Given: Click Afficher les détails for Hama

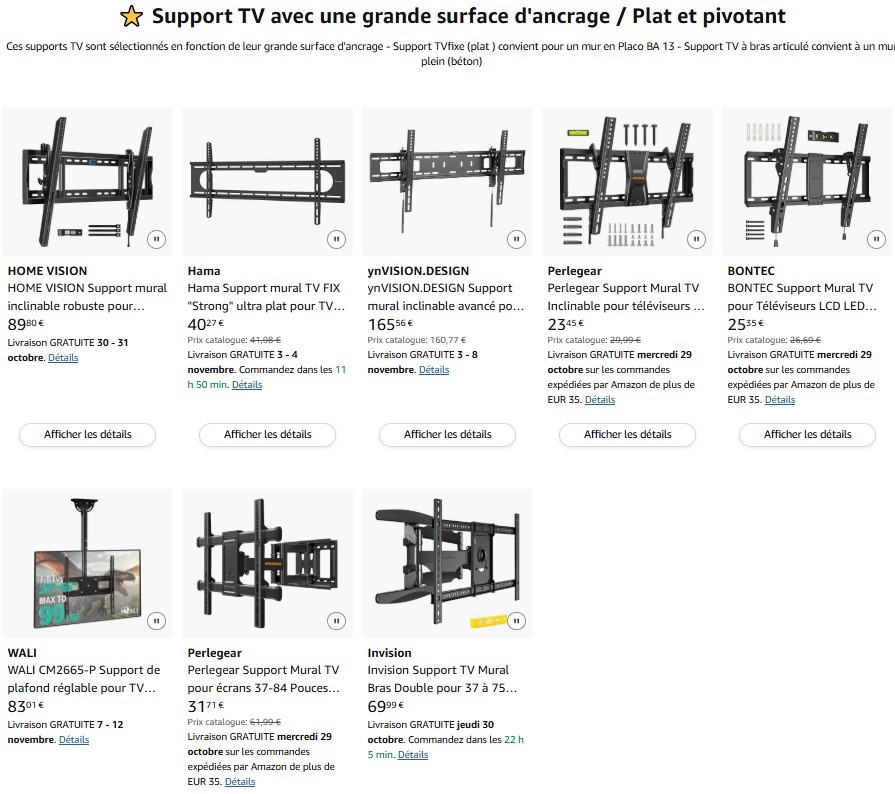Looking at the screenshot, I should click(x=268, y=435).
